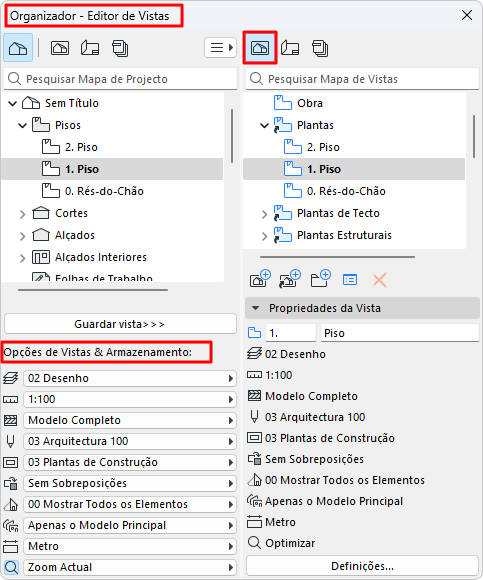
Task: Click the Definições button
Action: (362, 566)
